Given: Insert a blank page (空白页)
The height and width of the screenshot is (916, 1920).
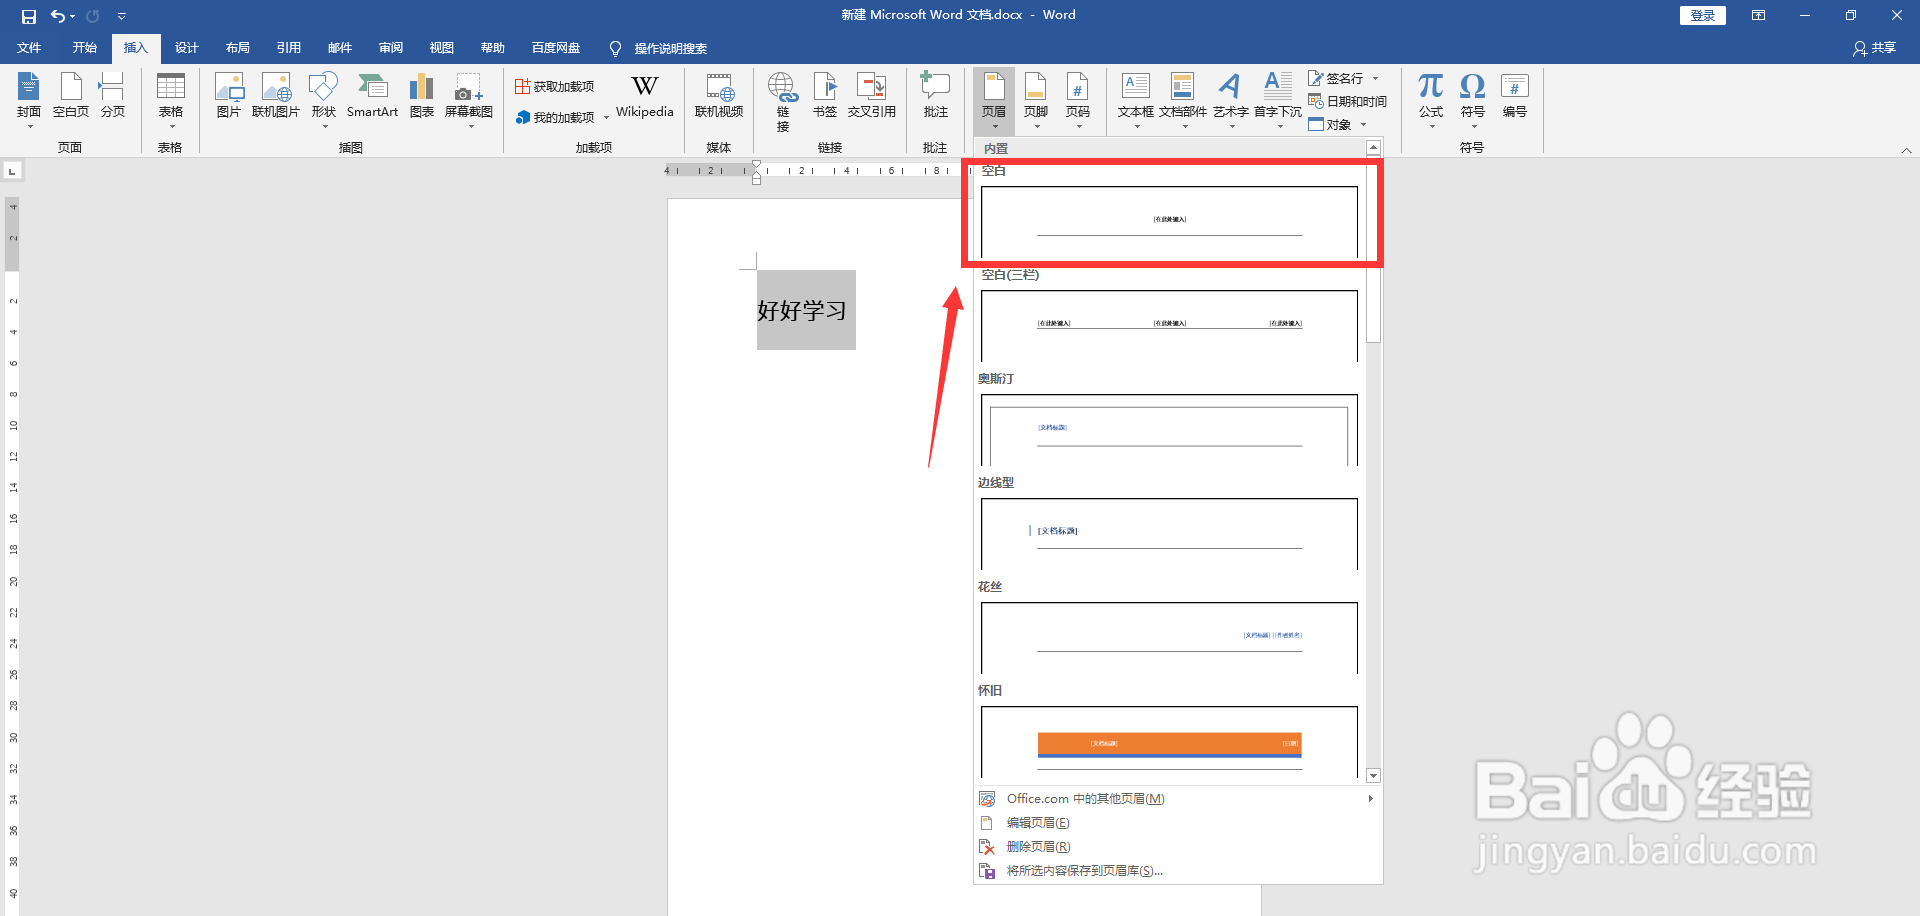Looking at the screenshot, I should pos(71,96).
